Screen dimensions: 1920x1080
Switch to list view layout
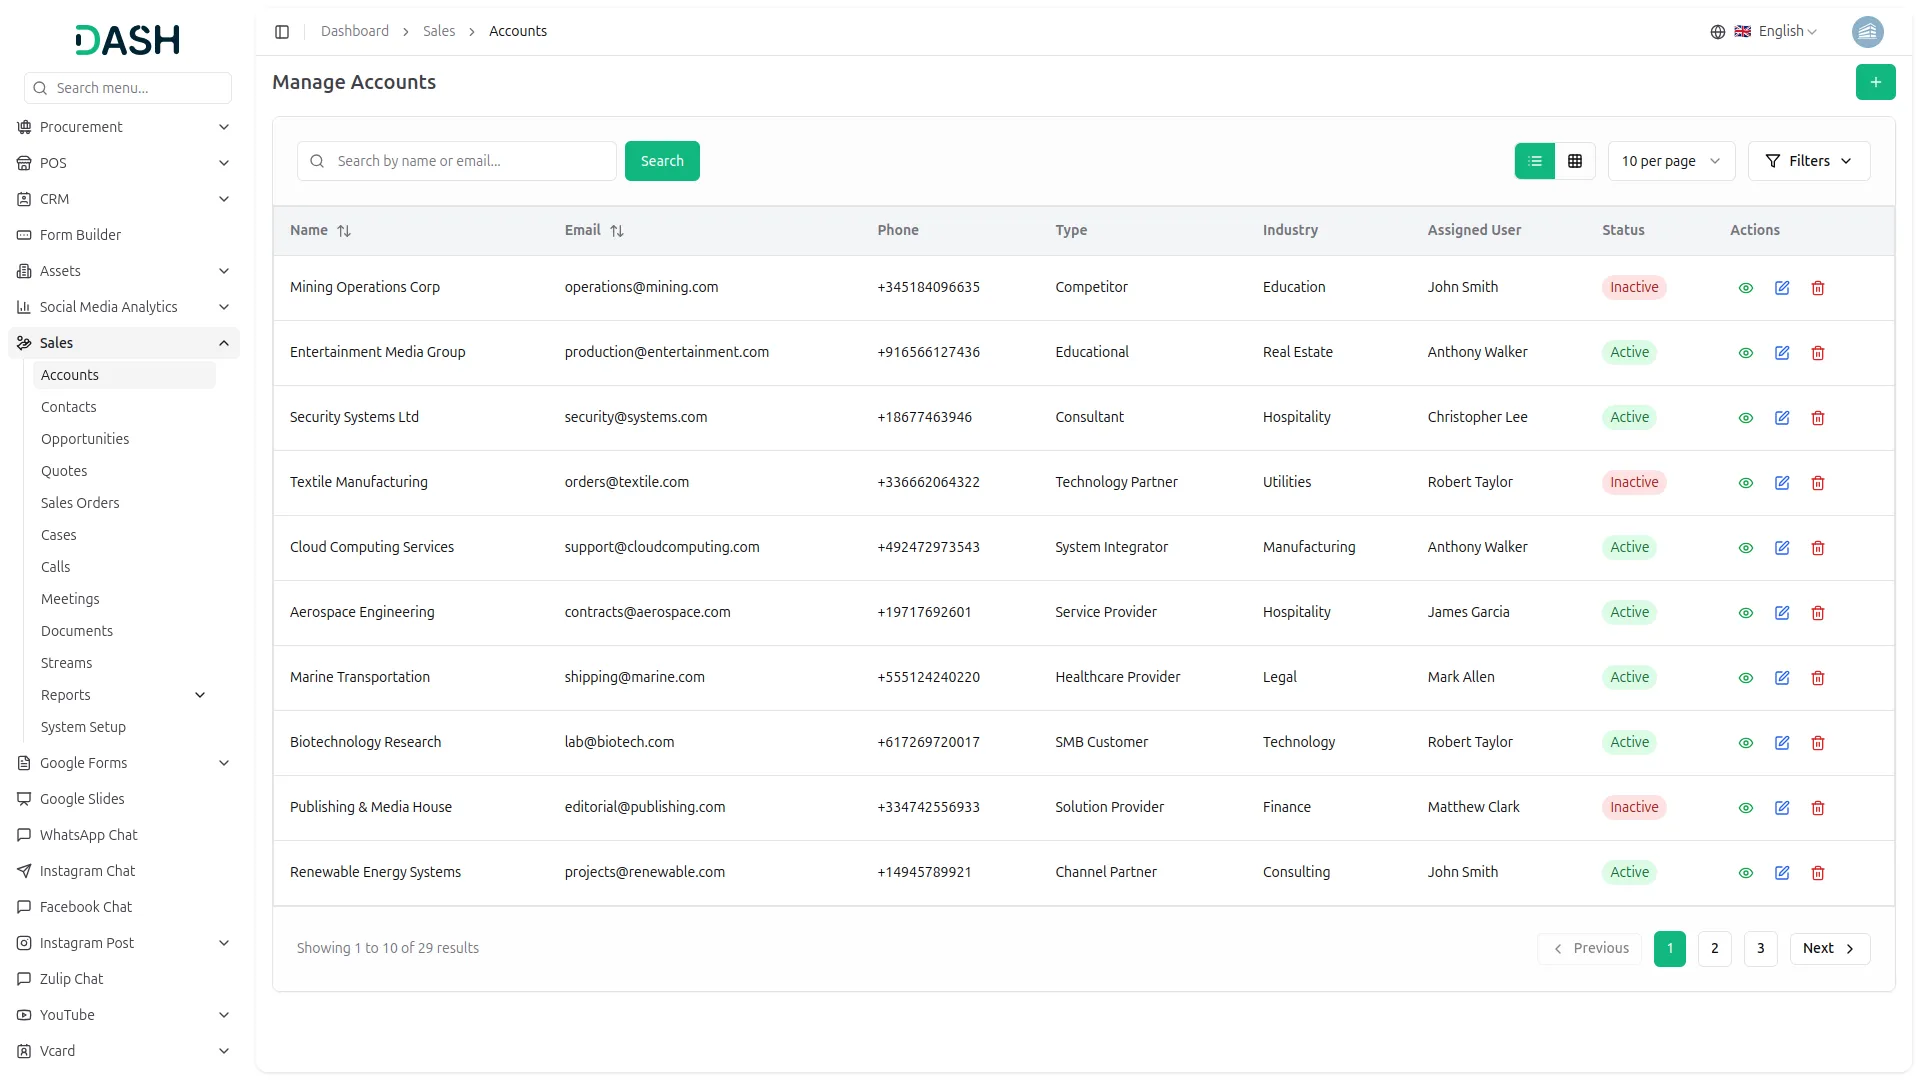1535,161
